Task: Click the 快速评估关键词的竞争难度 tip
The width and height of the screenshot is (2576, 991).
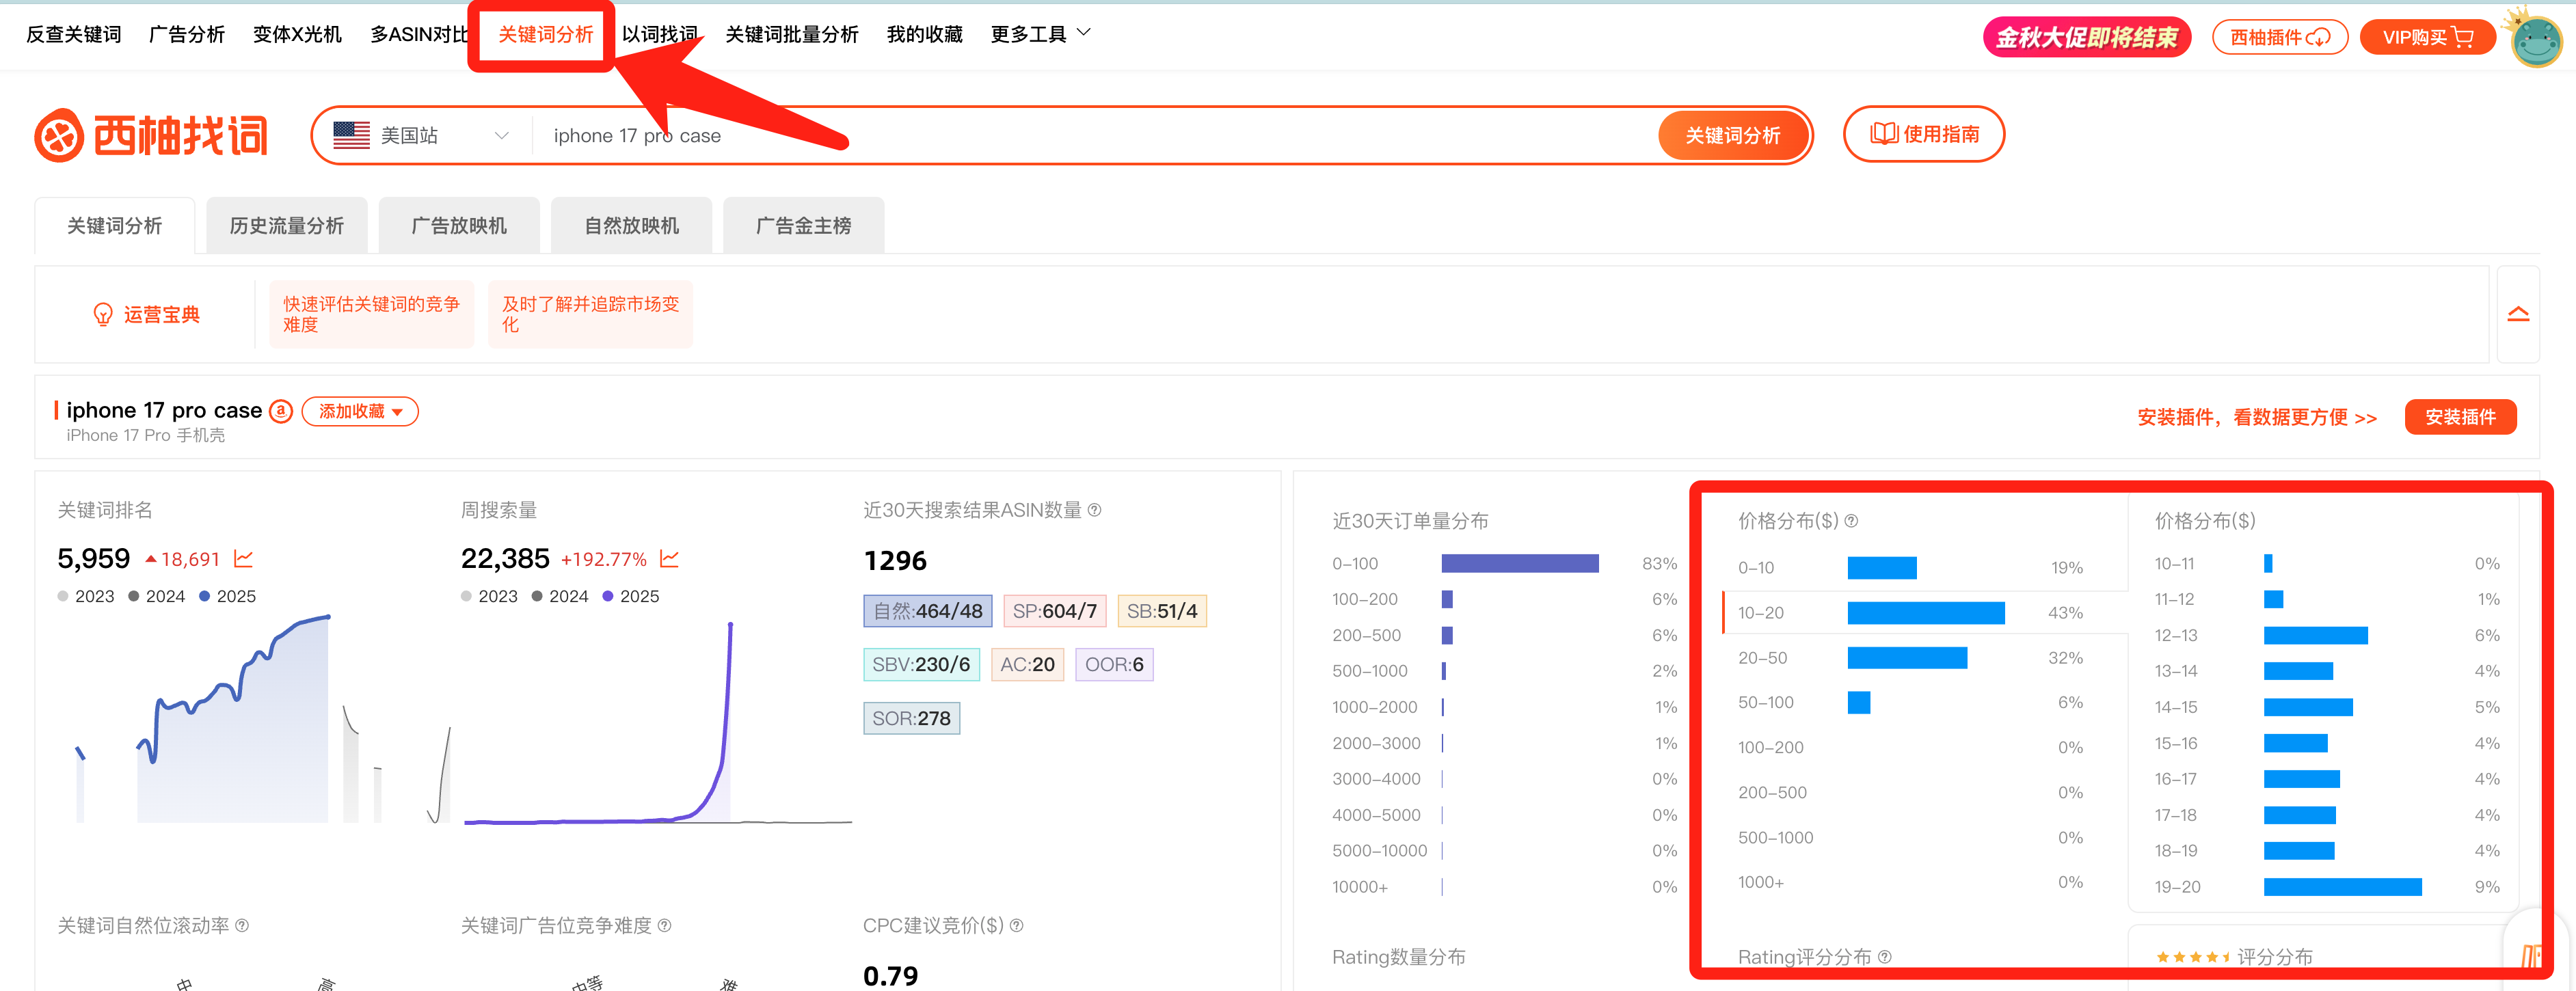Action: [371, 314]
